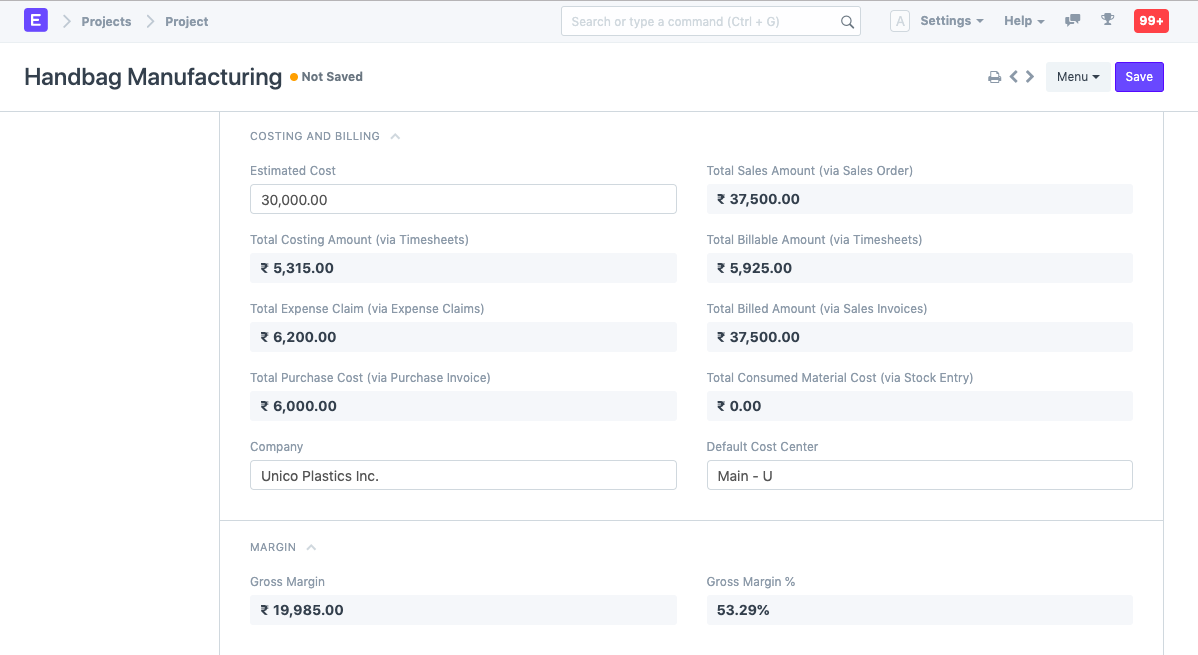The width and height of the screenshot is (1198, 655).
Task: Collapse the Margin section
Action: (311, 546)
